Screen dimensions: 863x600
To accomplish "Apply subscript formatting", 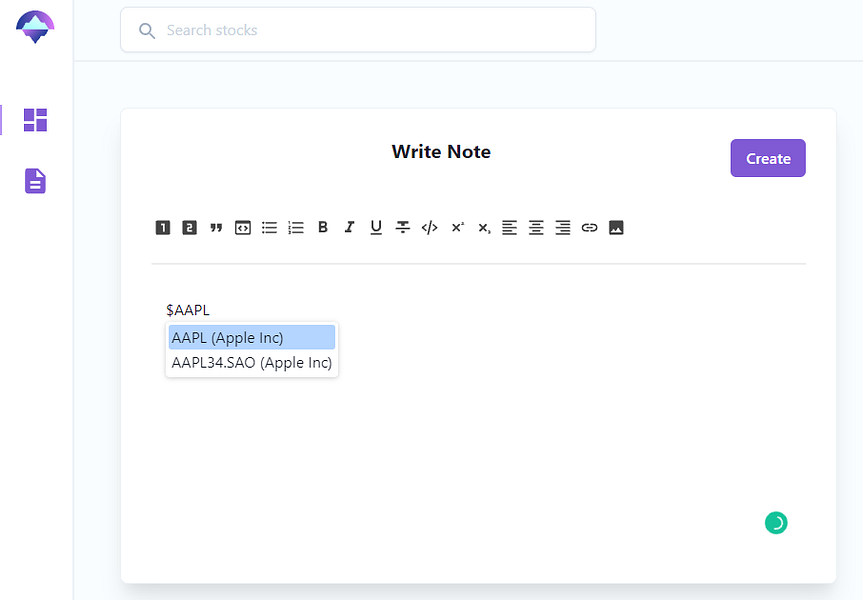I will [484, 228].
